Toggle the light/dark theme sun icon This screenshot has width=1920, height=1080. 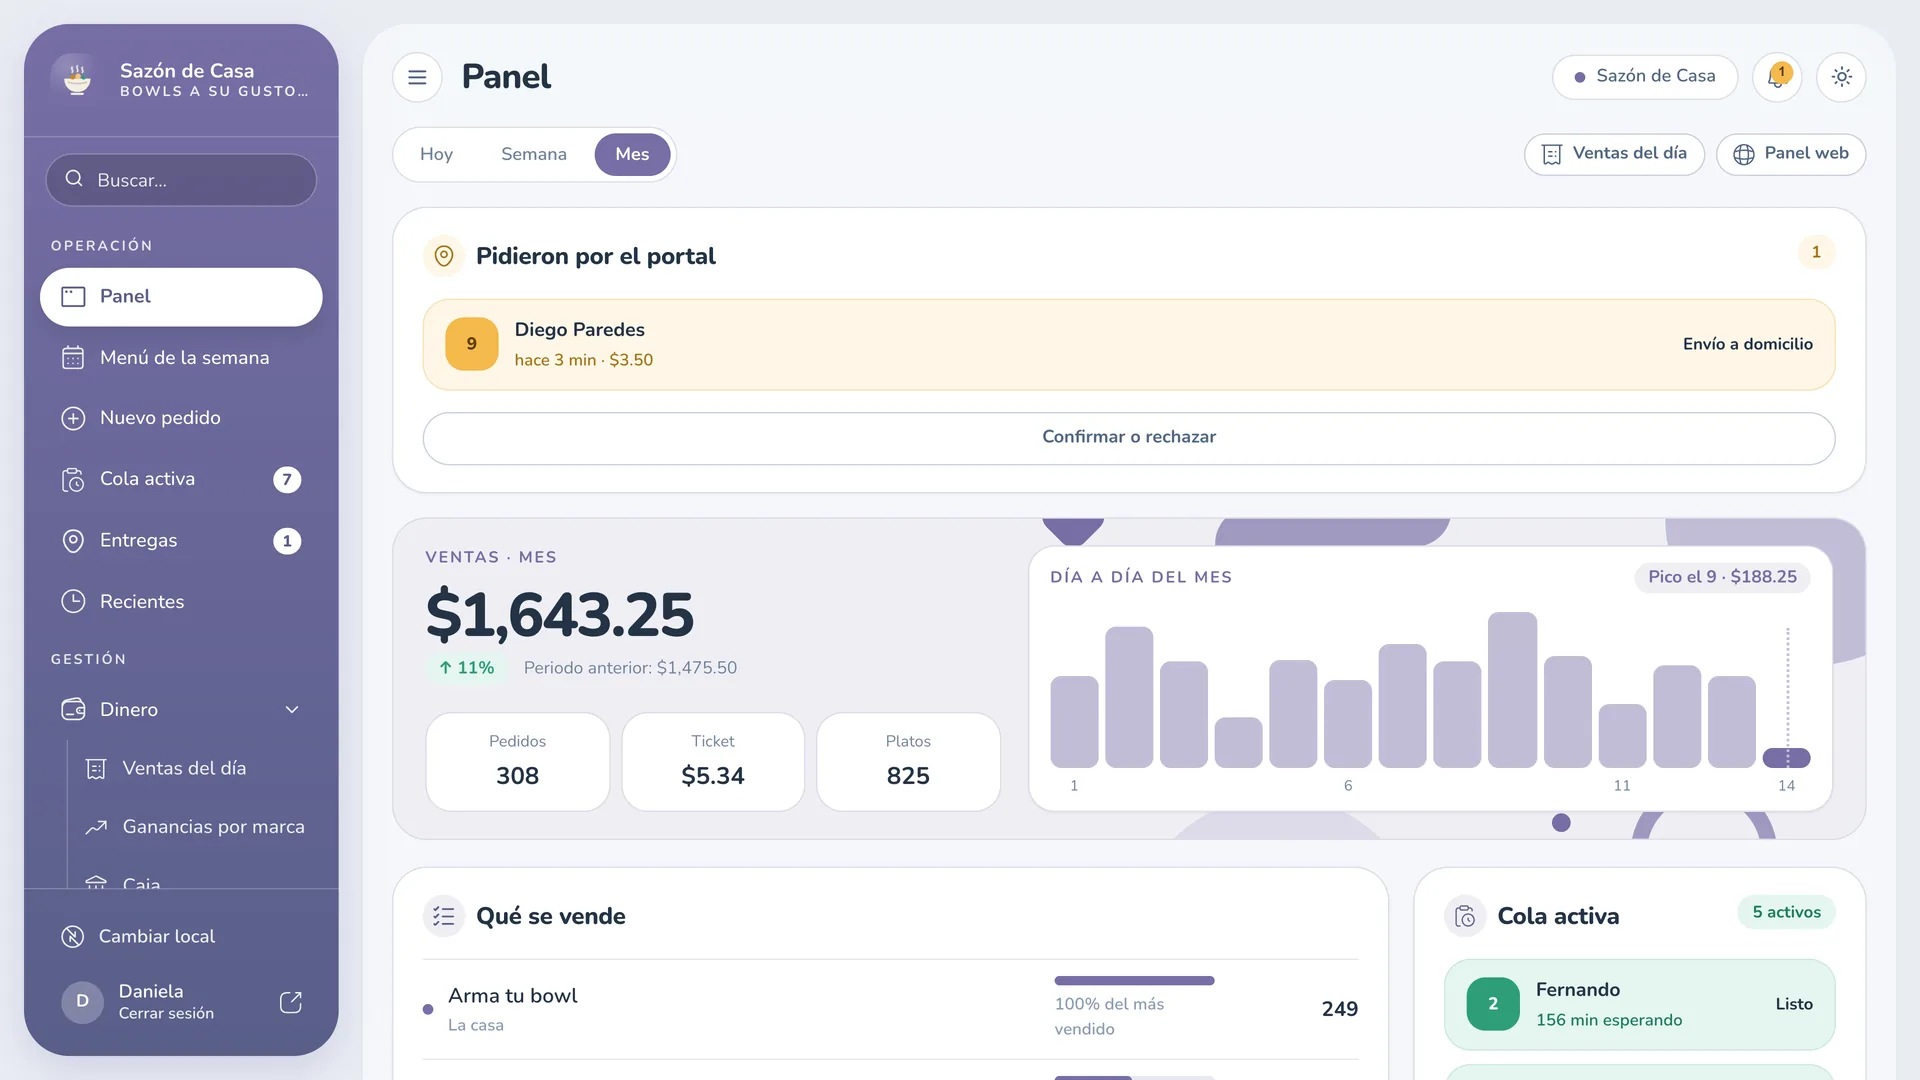point(1841,77)
